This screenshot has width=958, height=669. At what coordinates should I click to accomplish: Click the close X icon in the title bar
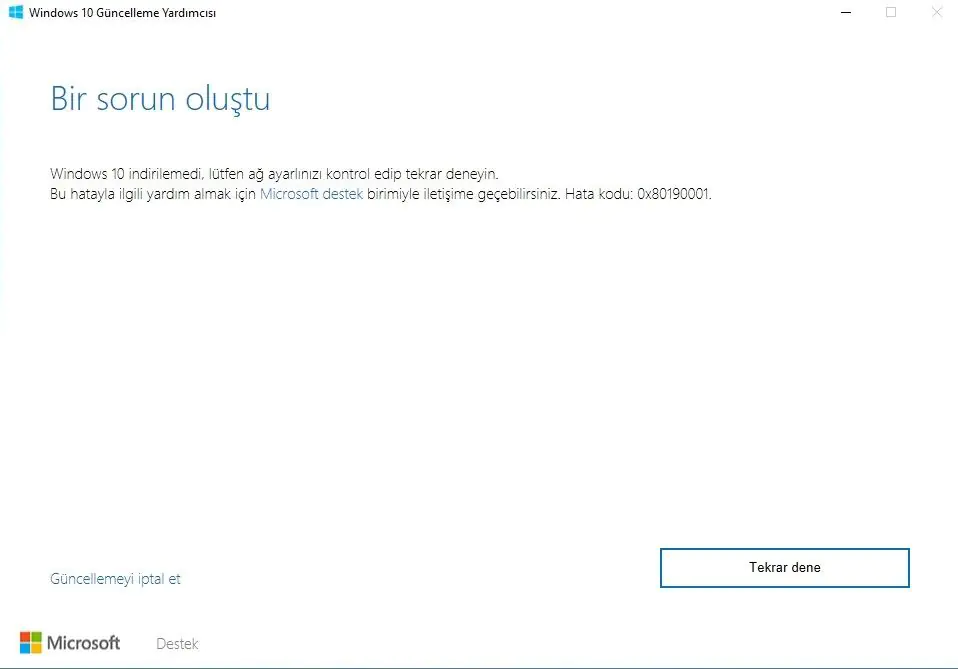(x=936, y=12)
